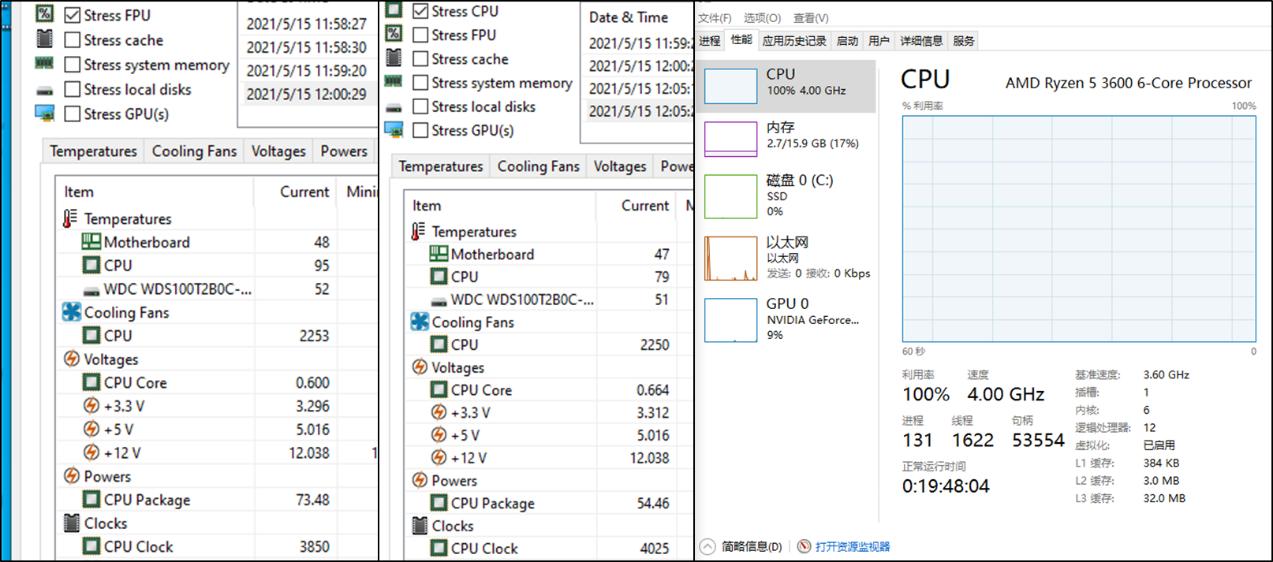The image size is (1273, 562).
Task: Click the Motherboard icon in the 48 row
Action: click(x=91, y=242)
